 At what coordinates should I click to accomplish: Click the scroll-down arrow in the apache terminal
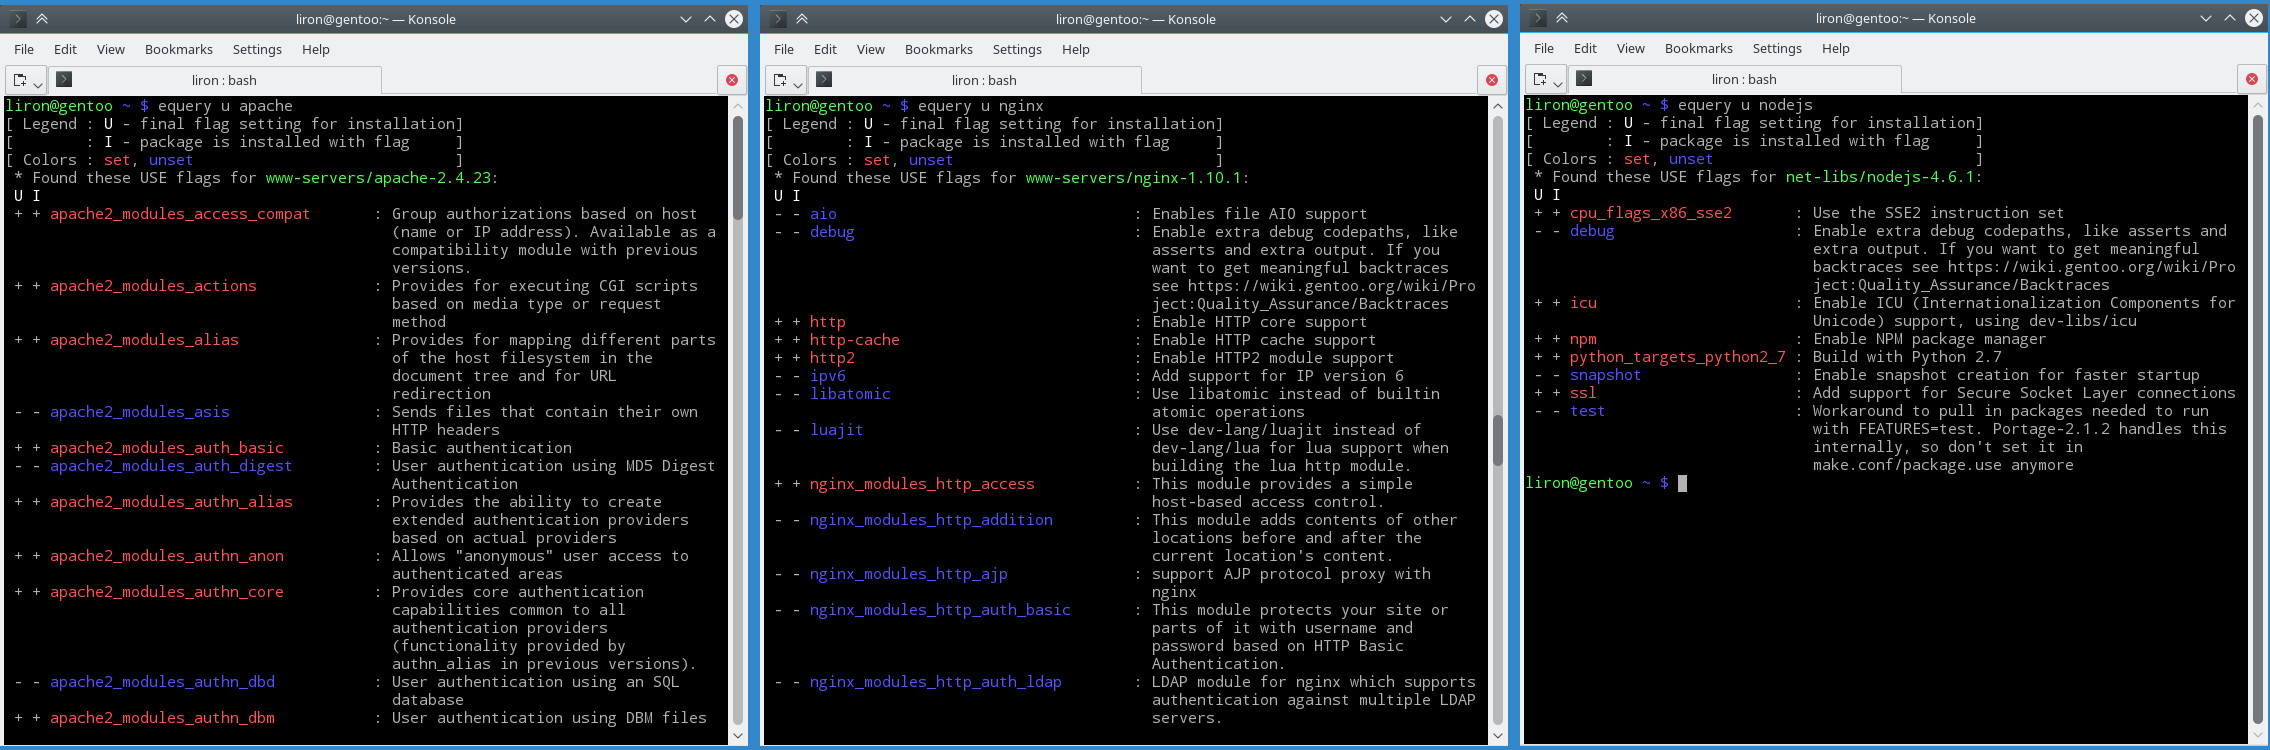coord(738,736)
